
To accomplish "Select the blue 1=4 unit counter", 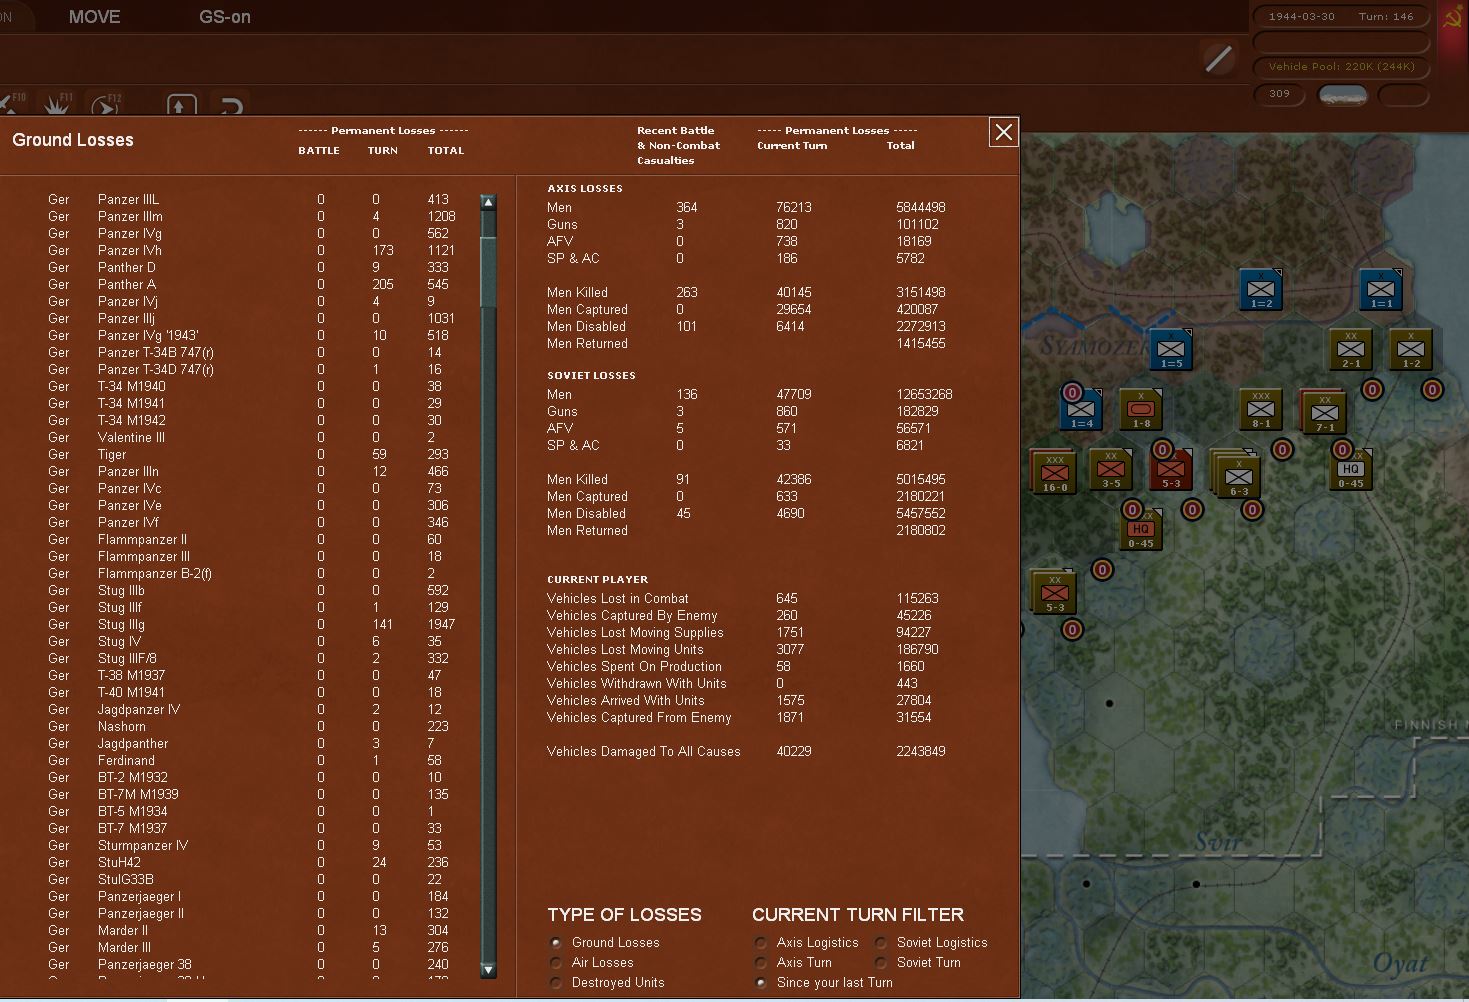I will point(1081,410).
